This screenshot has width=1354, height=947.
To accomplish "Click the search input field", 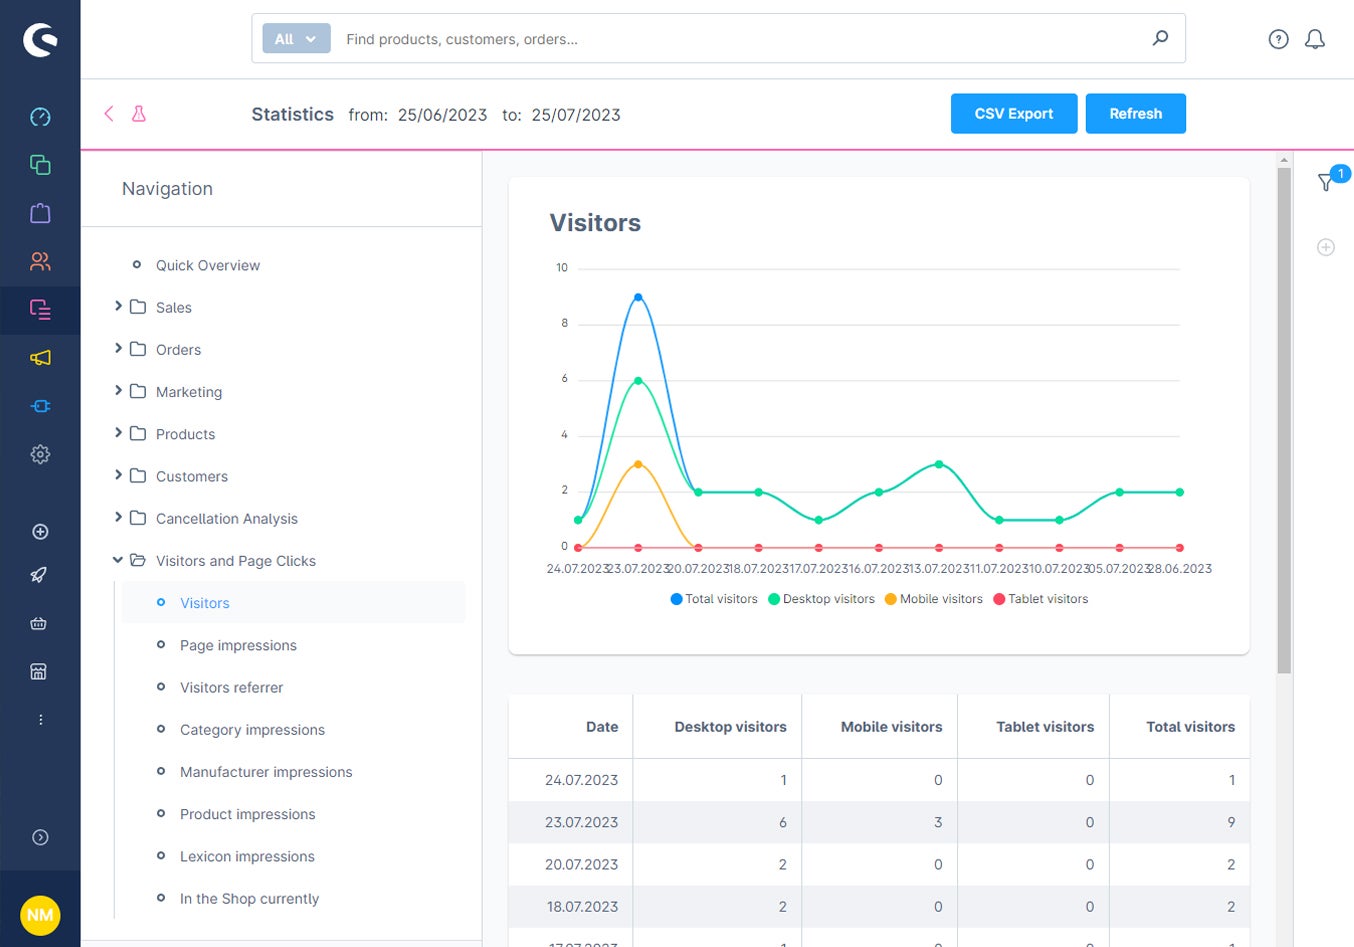I will coord(740,39).
